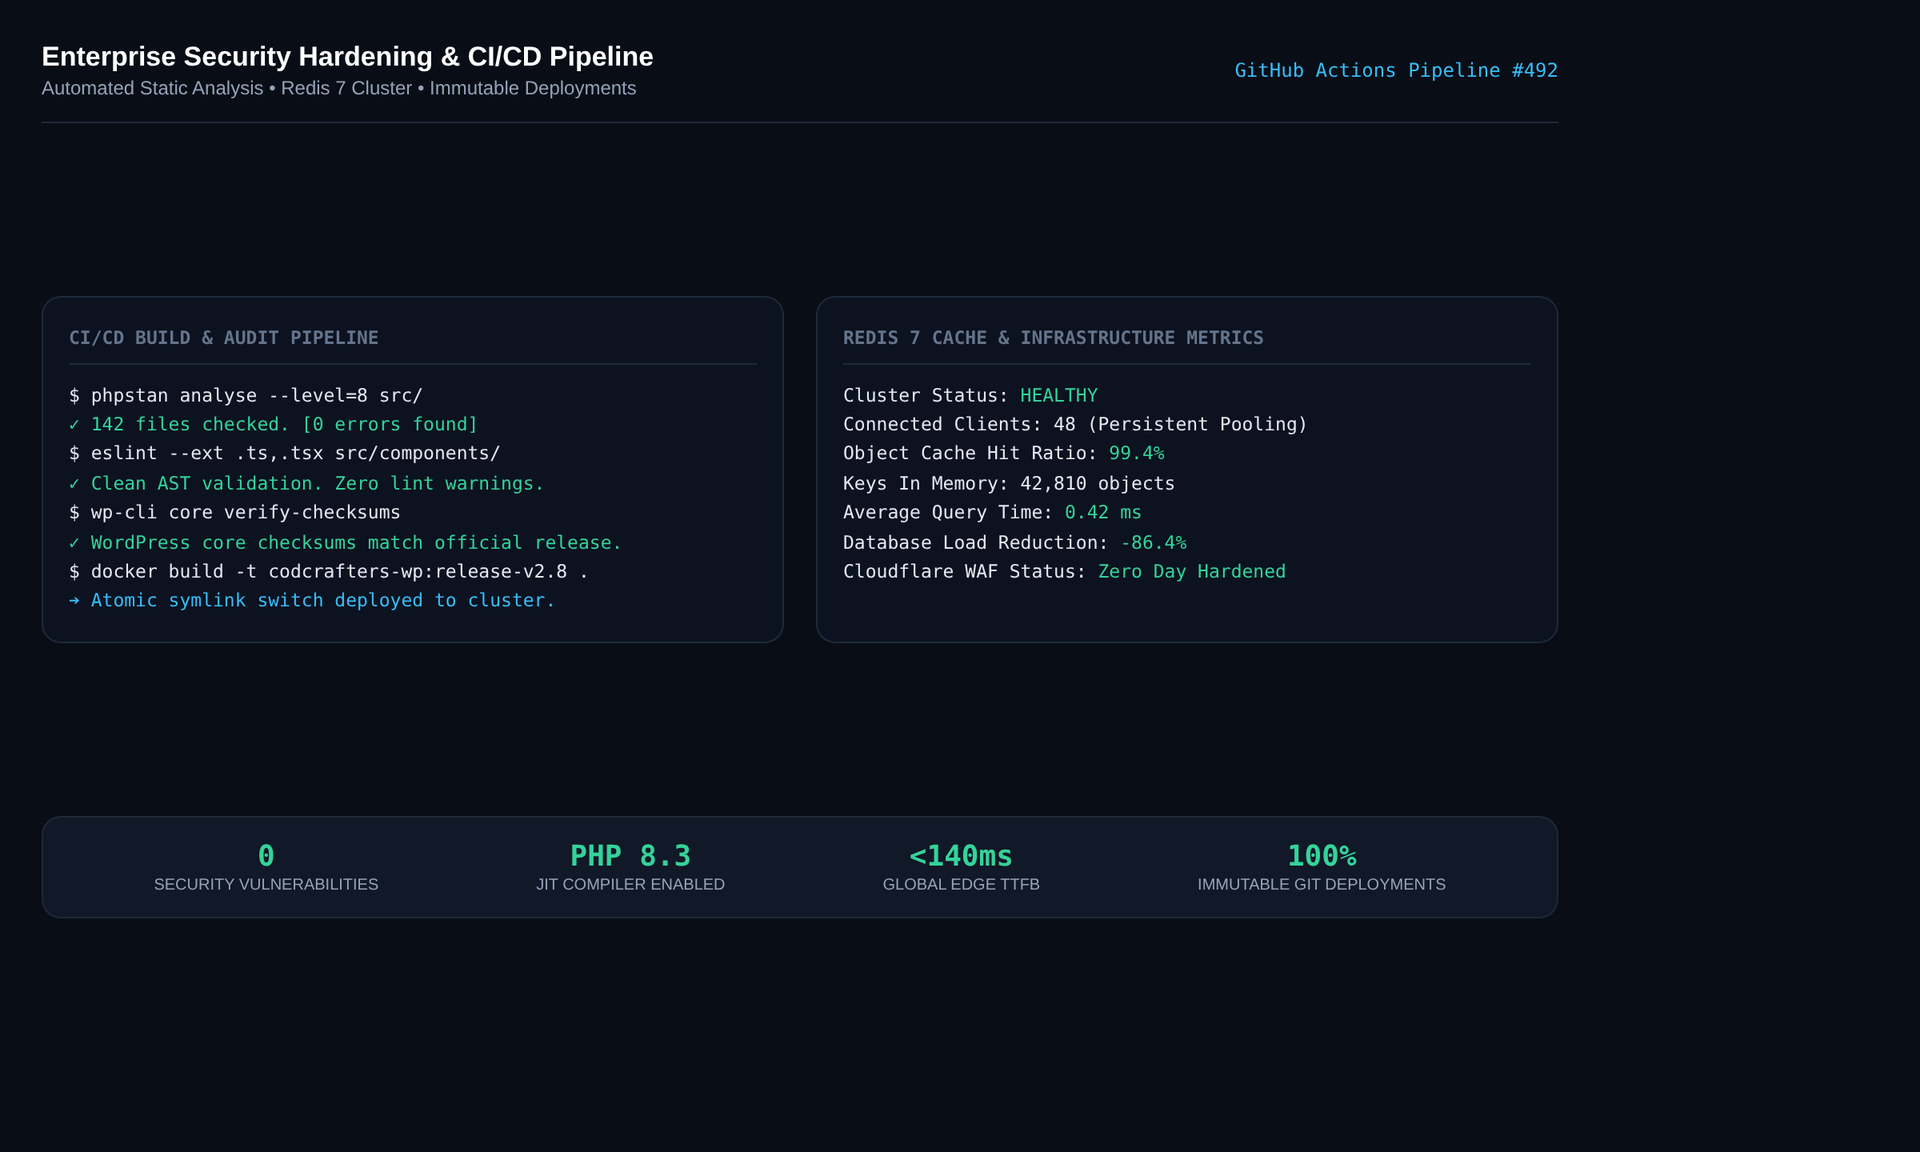Screen dimensions: 1920x1152
Task: Click the Connected Clients: 48 line
Action: coord(1075,424)
